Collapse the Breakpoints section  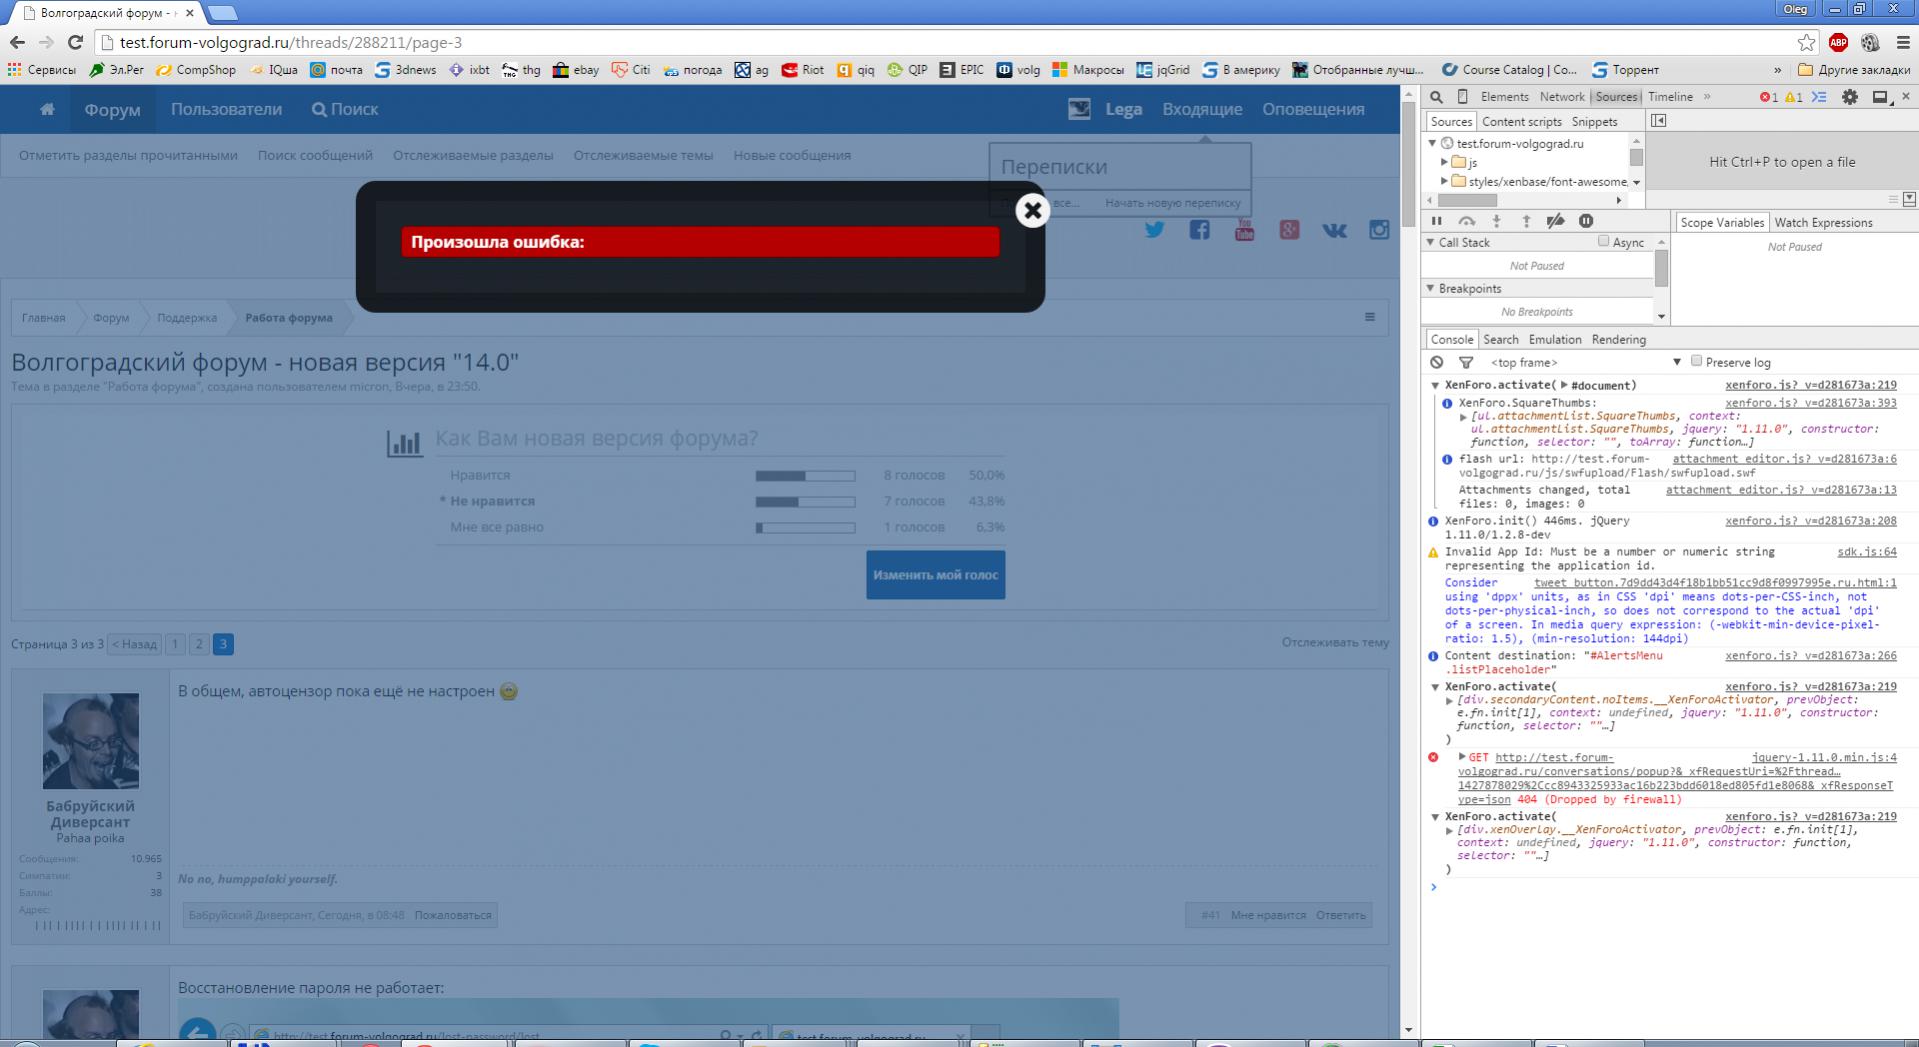tap(1430, 288)
